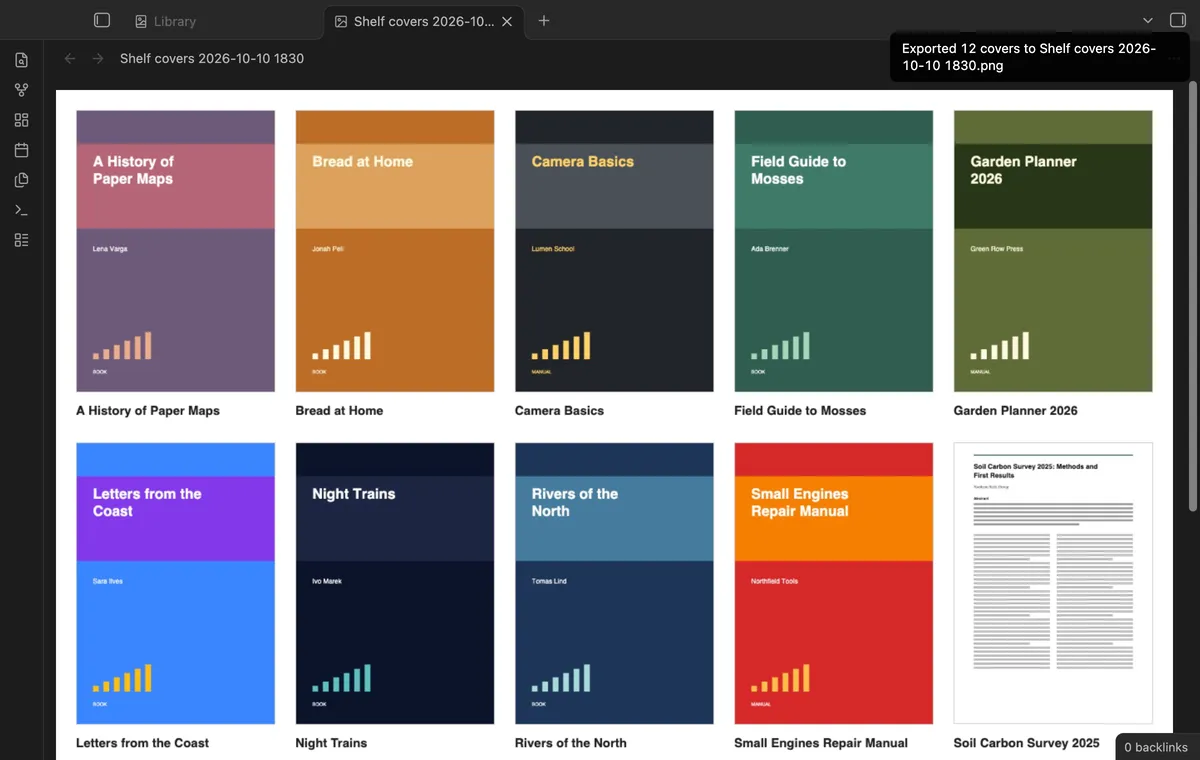This screenshot has height=760, width=1200.
Task: Click the insert template copy icon
Action: [21, 180]
